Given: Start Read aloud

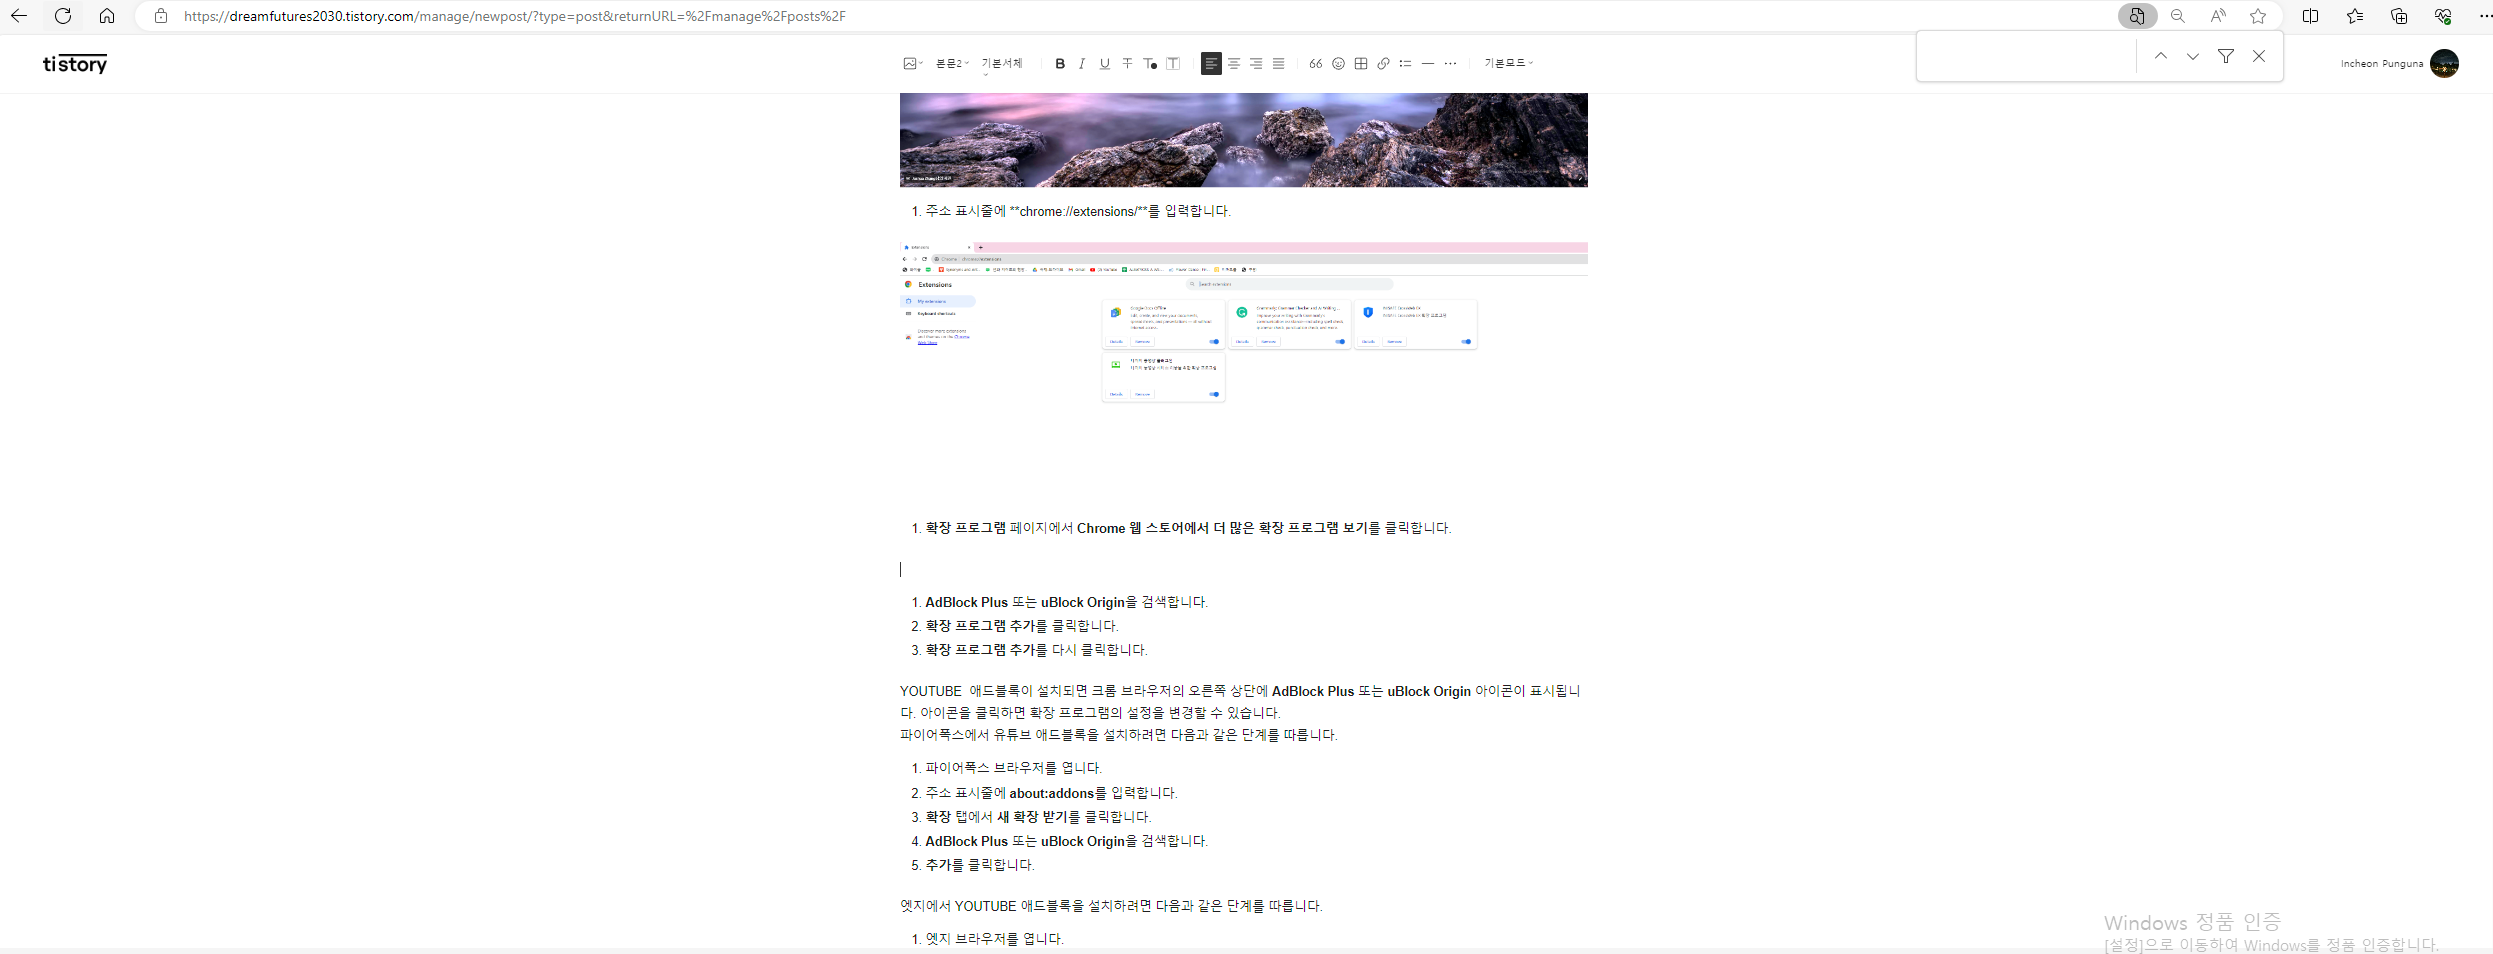Looking at the screenshot, I should pyautogui.click(x=2218, y=16).
